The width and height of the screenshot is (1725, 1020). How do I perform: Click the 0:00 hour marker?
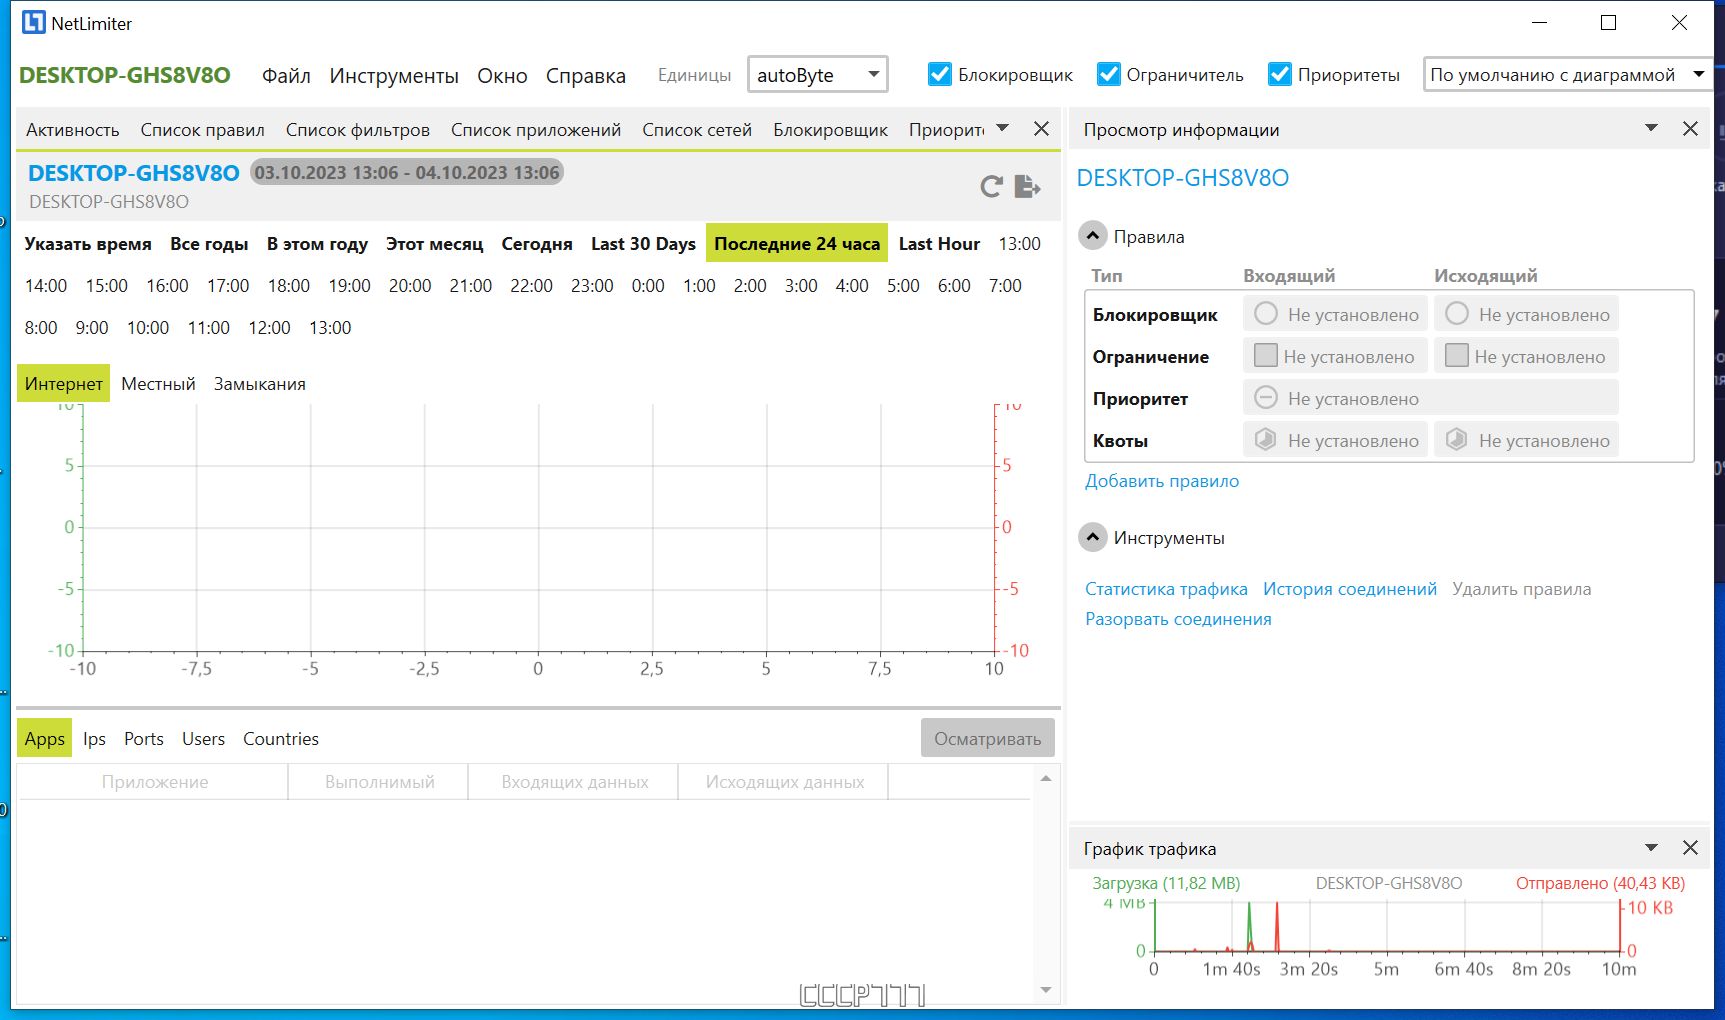point(648,286)
